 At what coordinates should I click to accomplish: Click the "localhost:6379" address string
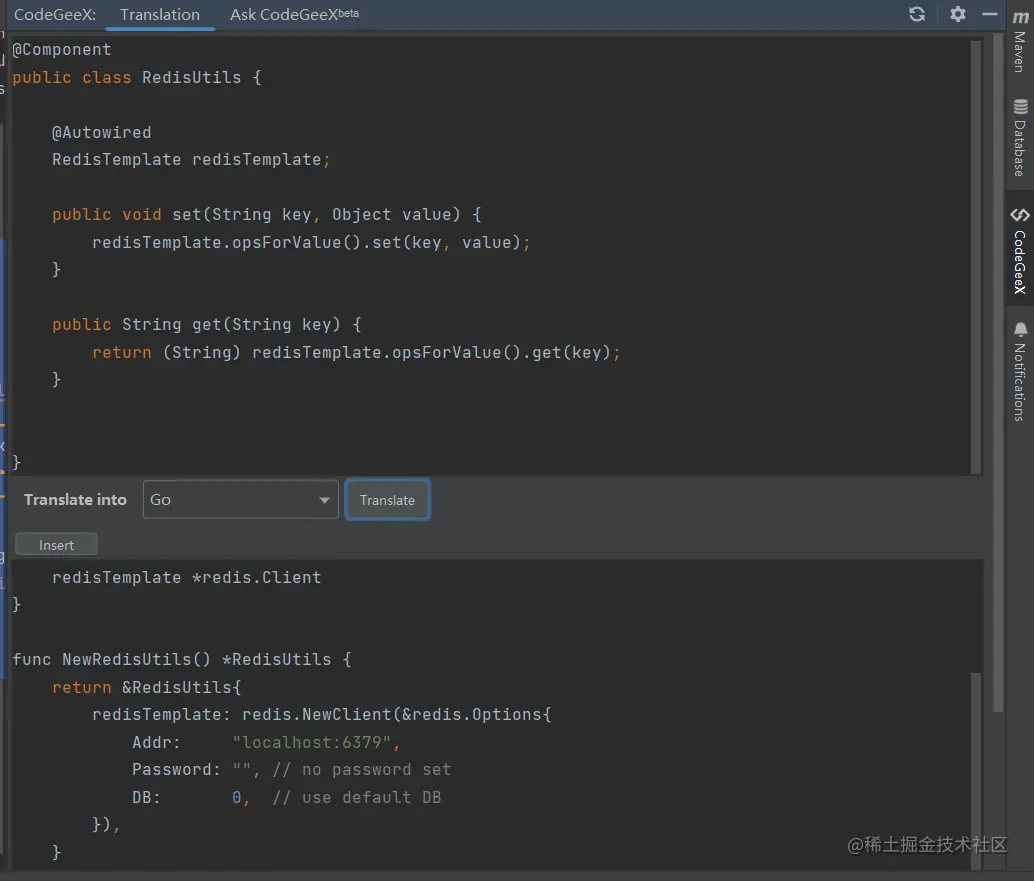click(311, 743)
